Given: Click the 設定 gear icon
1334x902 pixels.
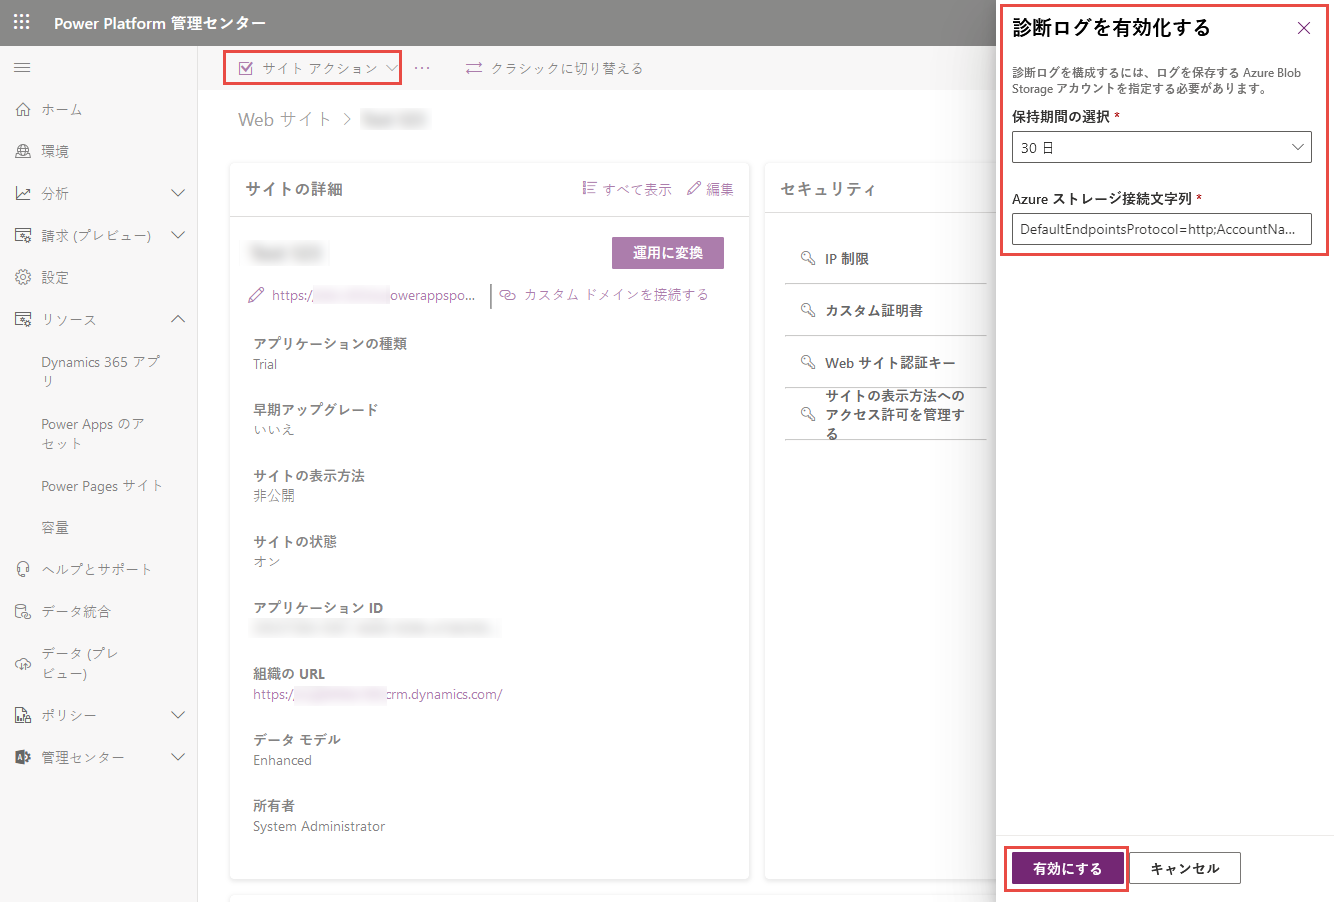Looking at the screenshot, I should pos(23,277).
